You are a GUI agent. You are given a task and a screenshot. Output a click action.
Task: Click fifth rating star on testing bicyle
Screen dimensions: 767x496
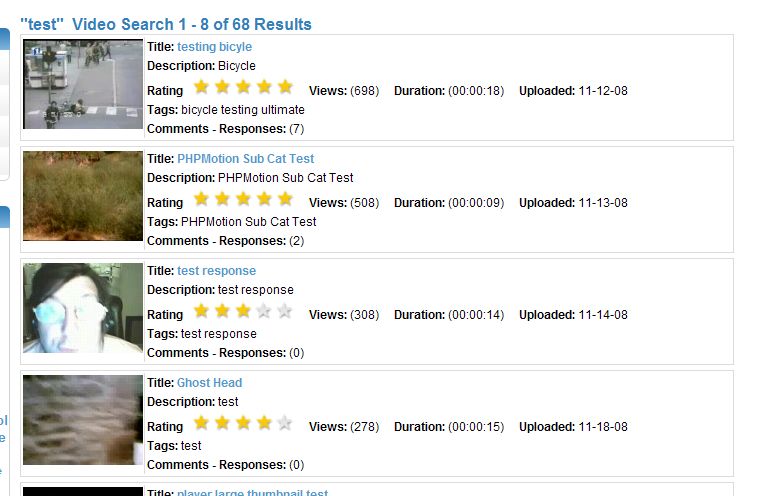point(285,87)
